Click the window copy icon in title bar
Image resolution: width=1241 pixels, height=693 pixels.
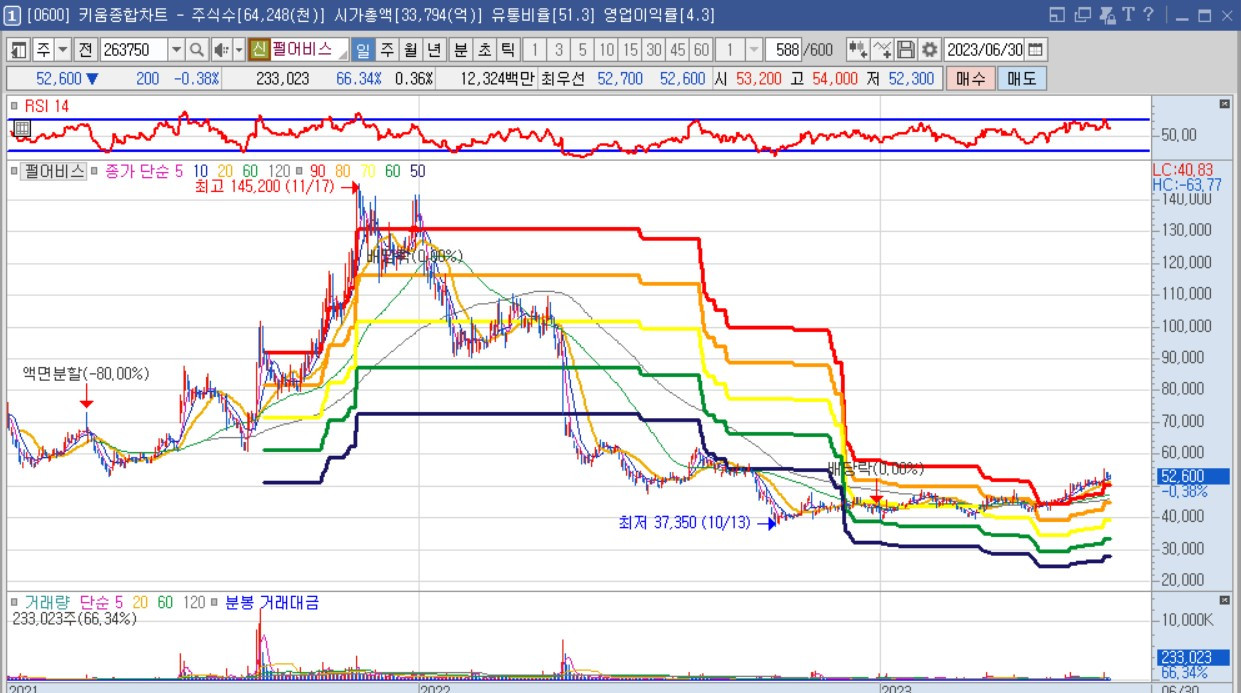(1082, 15)
